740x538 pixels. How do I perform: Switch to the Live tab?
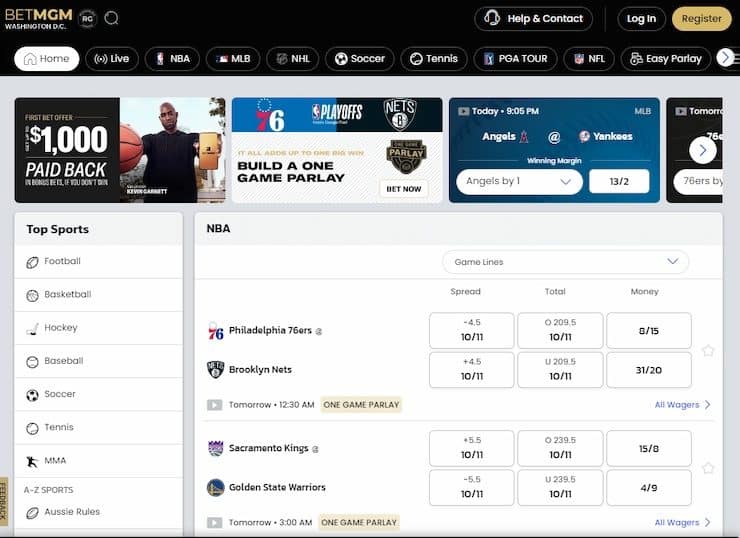pyautogui.click(x=112, y=59)
